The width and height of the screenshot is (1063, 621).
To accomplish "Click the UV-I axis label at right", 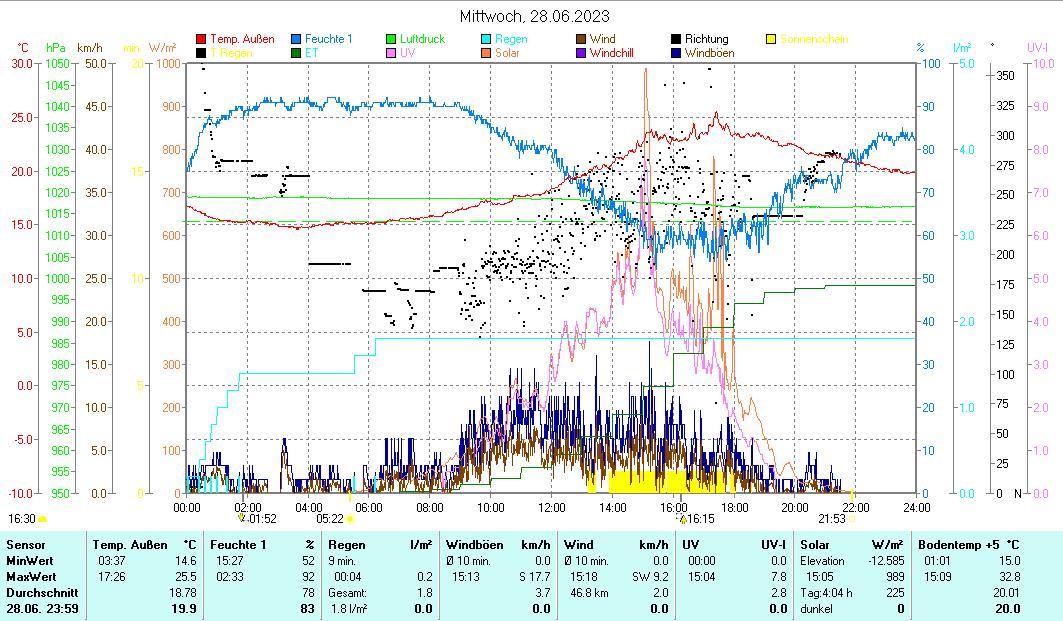I will [1036, 47].
